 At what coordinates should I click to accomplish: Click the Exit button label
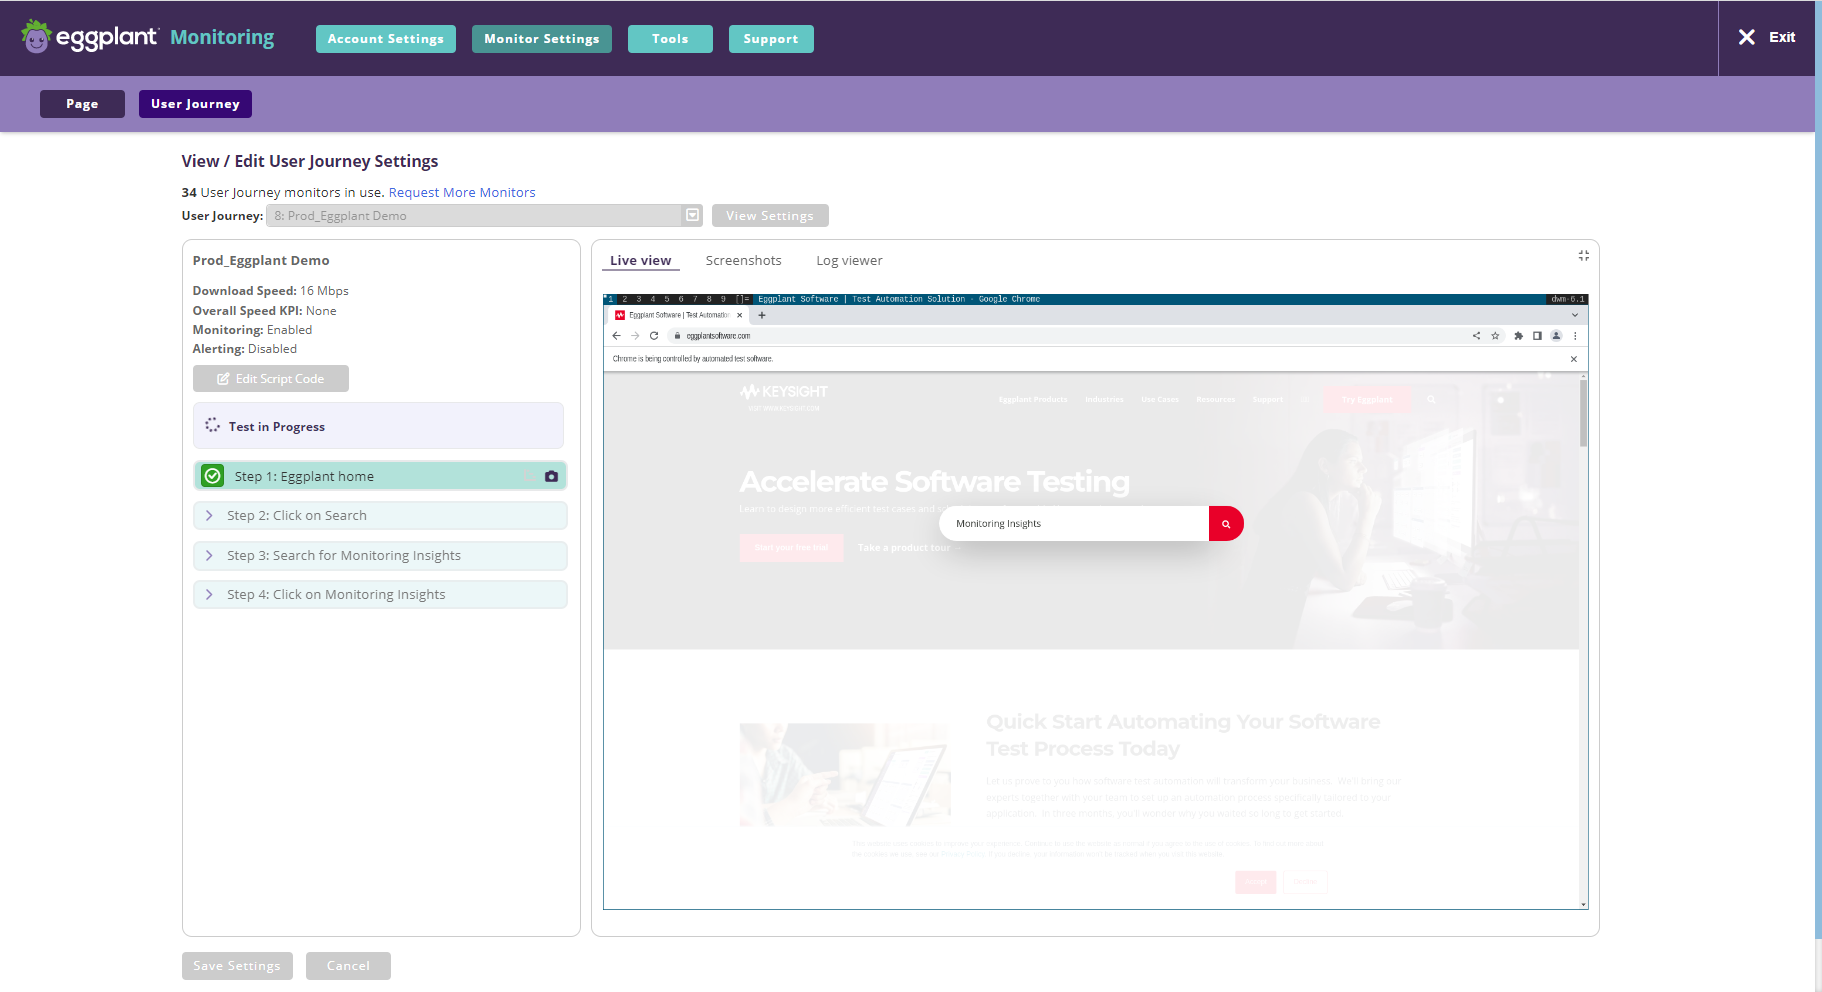click(x=1782, y=37)
